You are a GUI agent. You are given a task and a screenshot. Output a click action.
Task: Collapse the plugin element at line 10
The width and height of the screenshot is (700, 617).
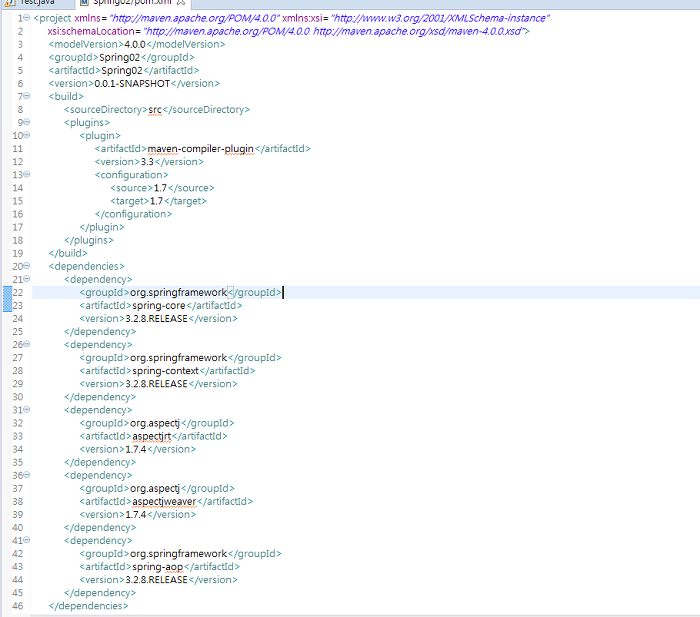pyautogui.click(x=26, y=134)
